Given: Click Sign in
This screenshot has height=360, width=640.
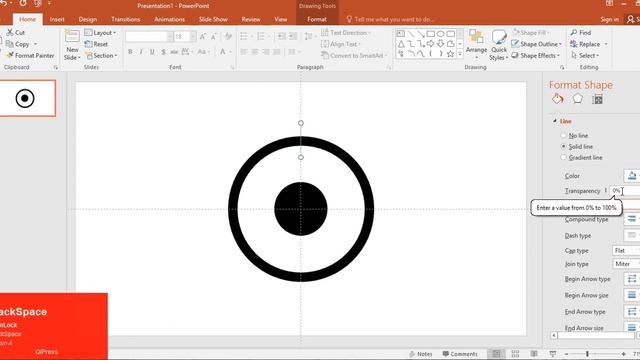Looking at the screenshot, I should point(609,19).
